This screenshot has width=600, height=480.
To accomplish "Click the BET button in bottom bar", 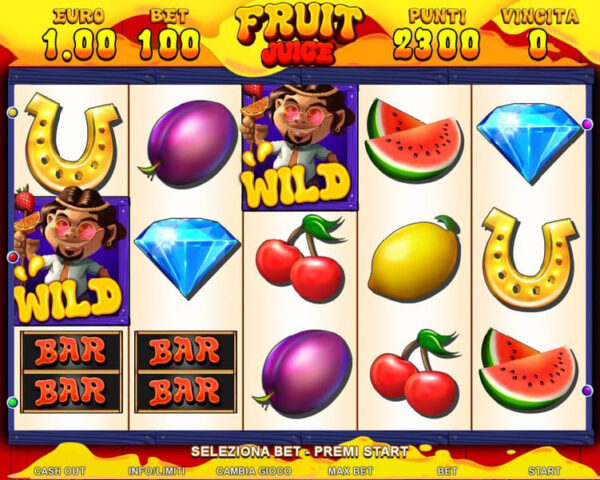I will pyautogui.click(x=447, y=471).
